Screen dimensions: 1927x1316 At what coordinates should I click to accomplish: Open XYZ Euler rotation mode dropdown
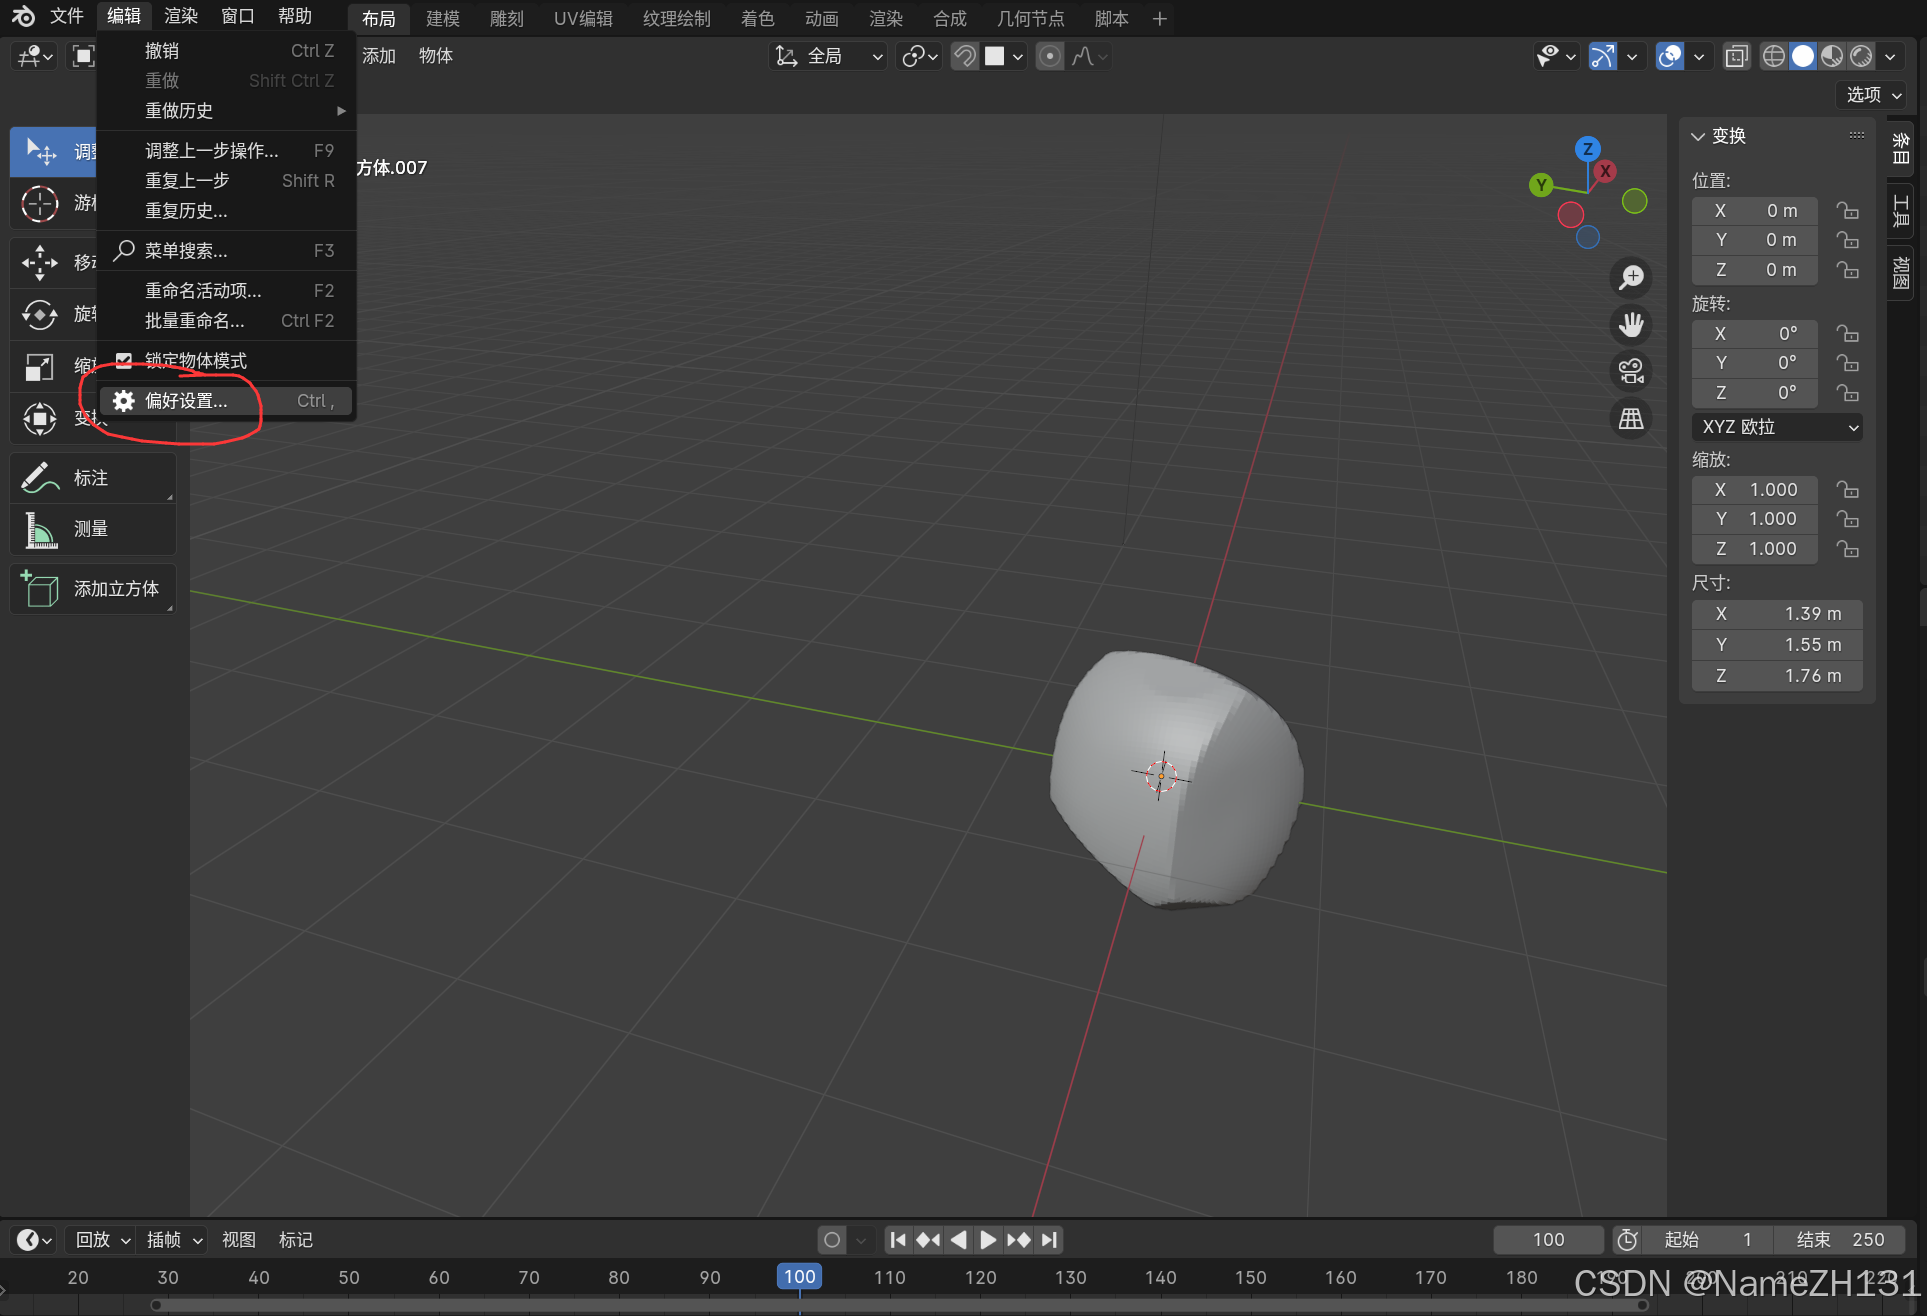(x=1777, y=427)
